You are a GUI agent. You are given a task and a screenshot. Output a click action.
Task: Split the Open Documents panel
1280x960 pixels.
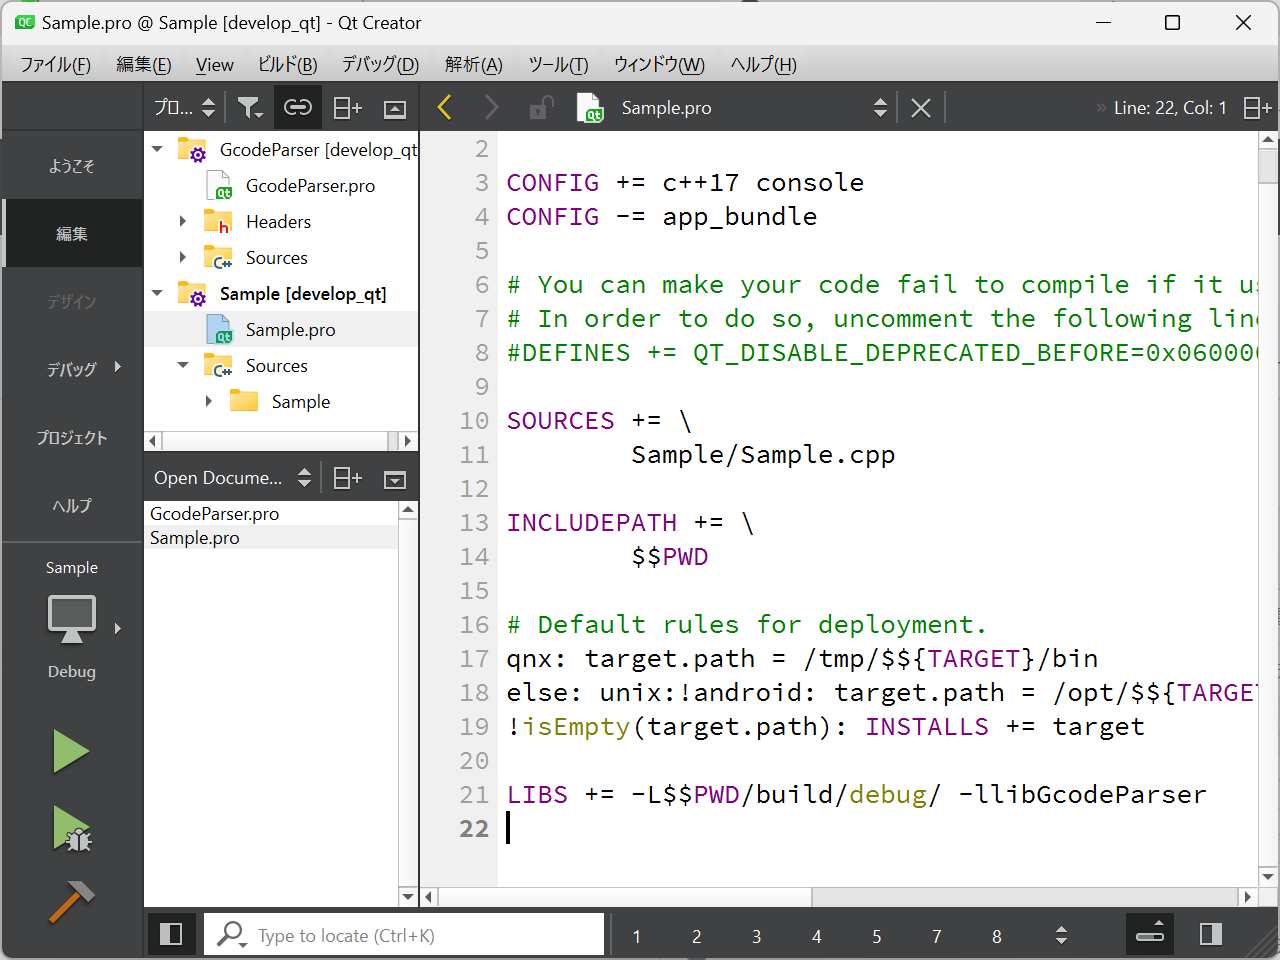(x=347, y=478)
